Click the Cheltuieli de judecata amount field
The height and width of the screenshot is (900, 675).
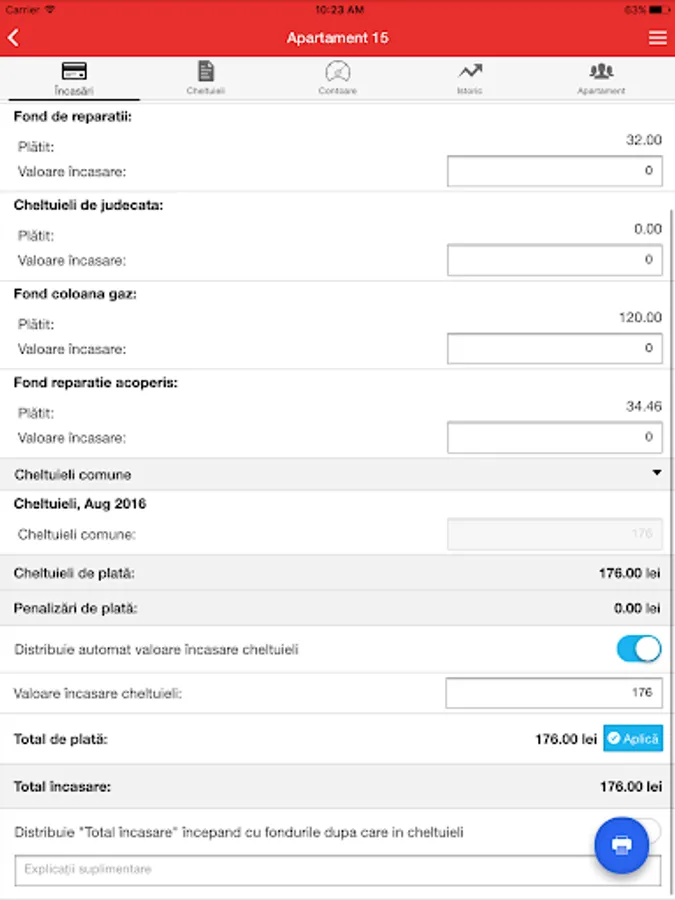coord(554,261)
